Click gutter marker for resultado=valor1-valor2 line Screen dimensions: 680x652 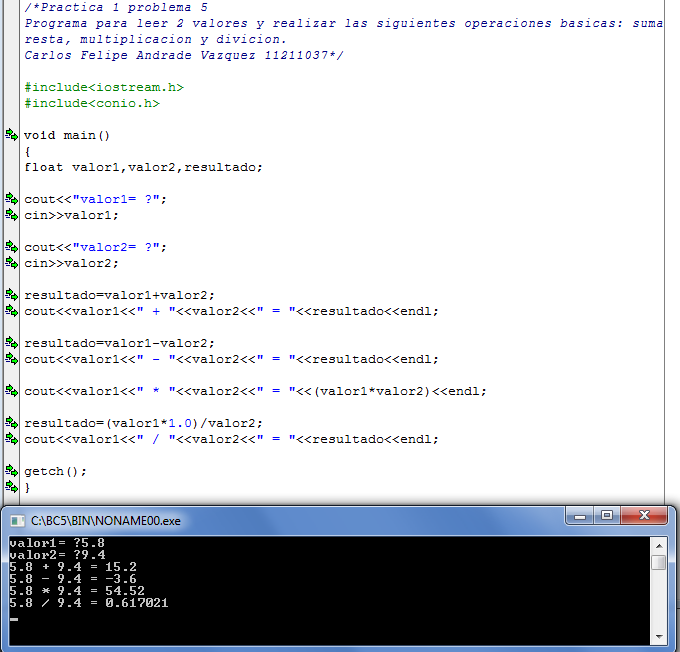[x=12, y=343]
